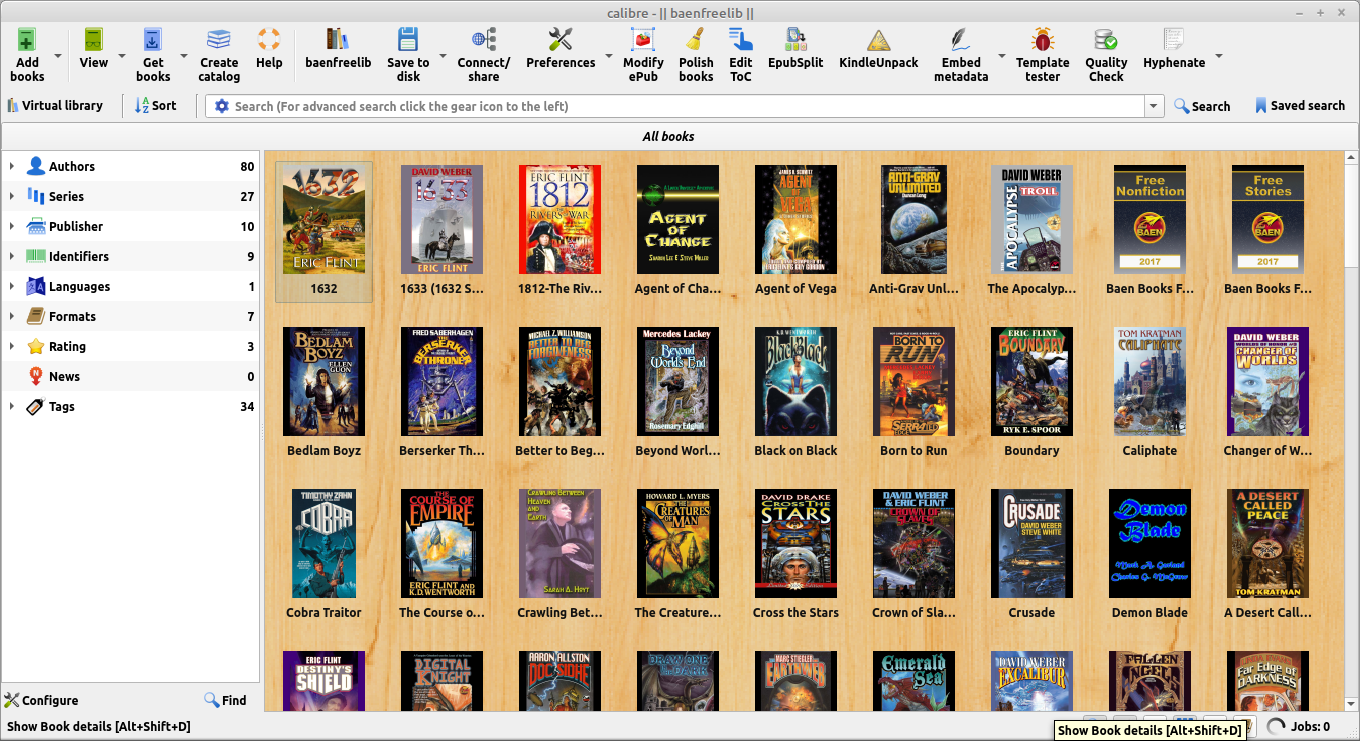
Task: Click the Get books download icon
Action: pos(153,40)
